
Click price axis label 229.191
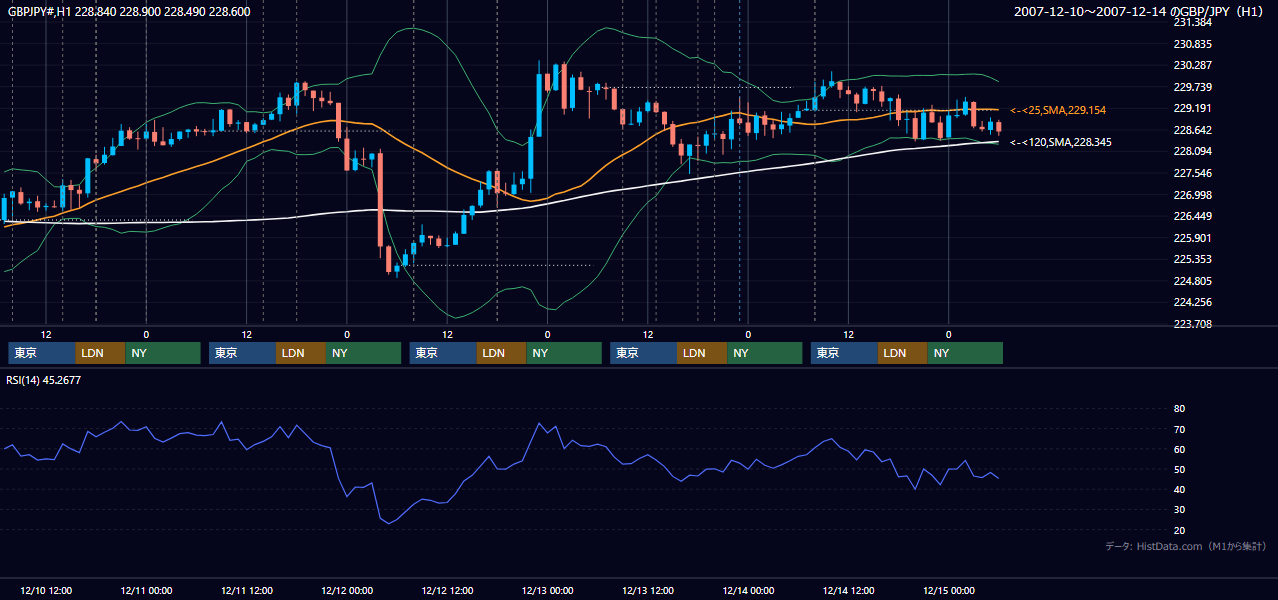1193,108
